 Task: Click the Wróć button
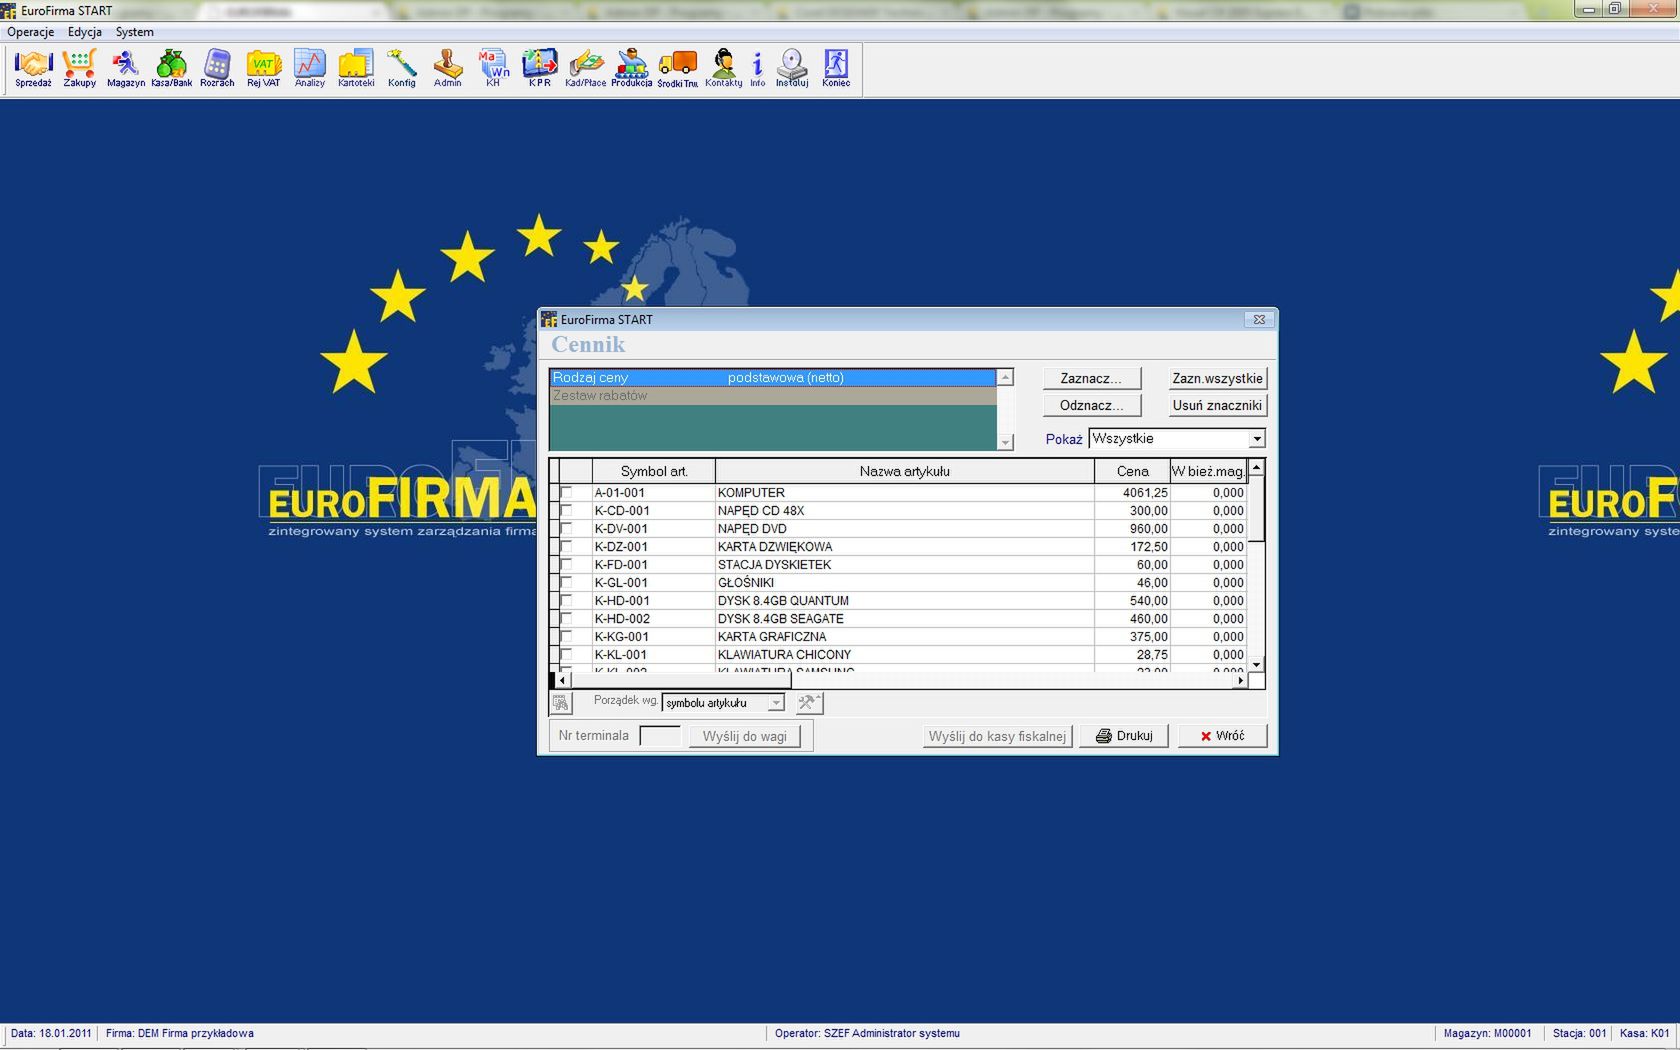(x=1222, y=736)
